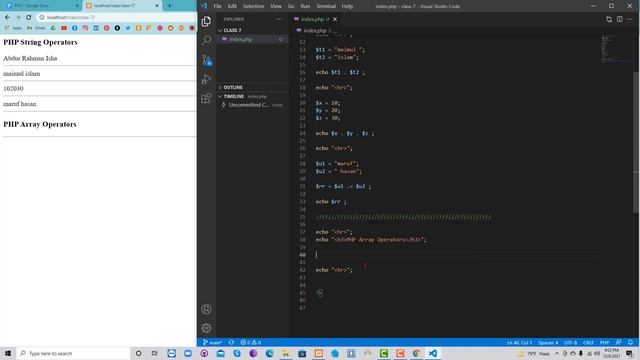Click the Apps shortcut in bookmarks bar
This screenshot has width=640, height=360.
pyautogui.click(x=13, y=28)
